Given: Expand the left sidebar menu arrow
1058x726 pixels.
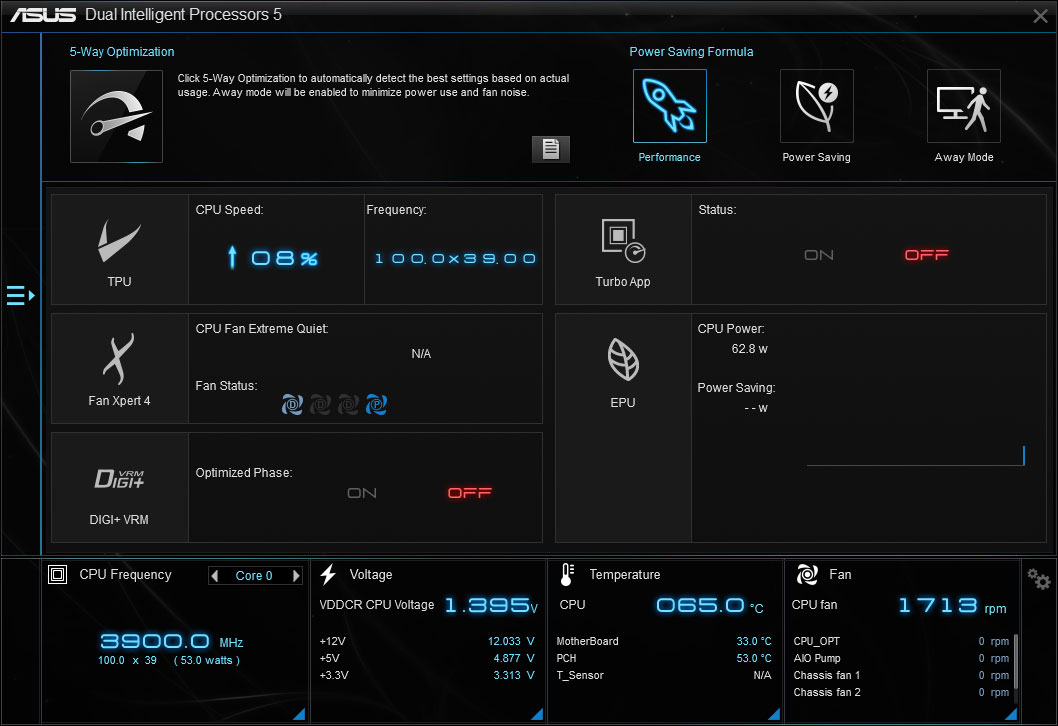Looking at the screenshot, I should [20, 296].
